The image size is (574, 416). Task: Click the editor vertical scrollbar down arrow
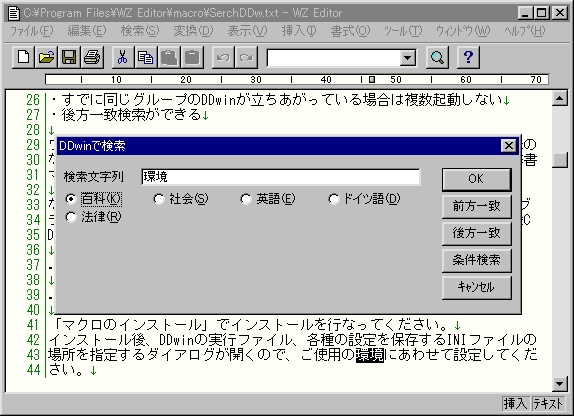tap(560, 383)
